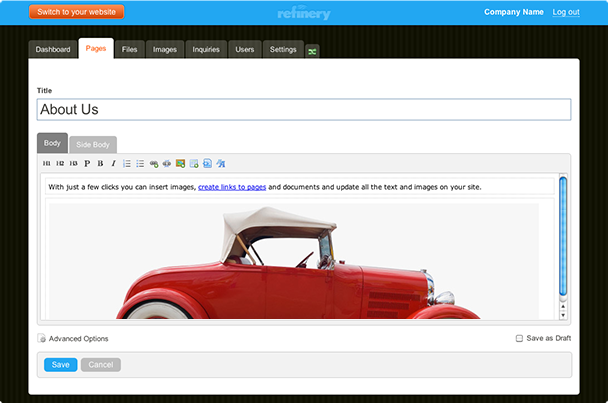Select the Body content tab
Image resolution: width=608 pixels, height=403 pixels.
point(52,143)
